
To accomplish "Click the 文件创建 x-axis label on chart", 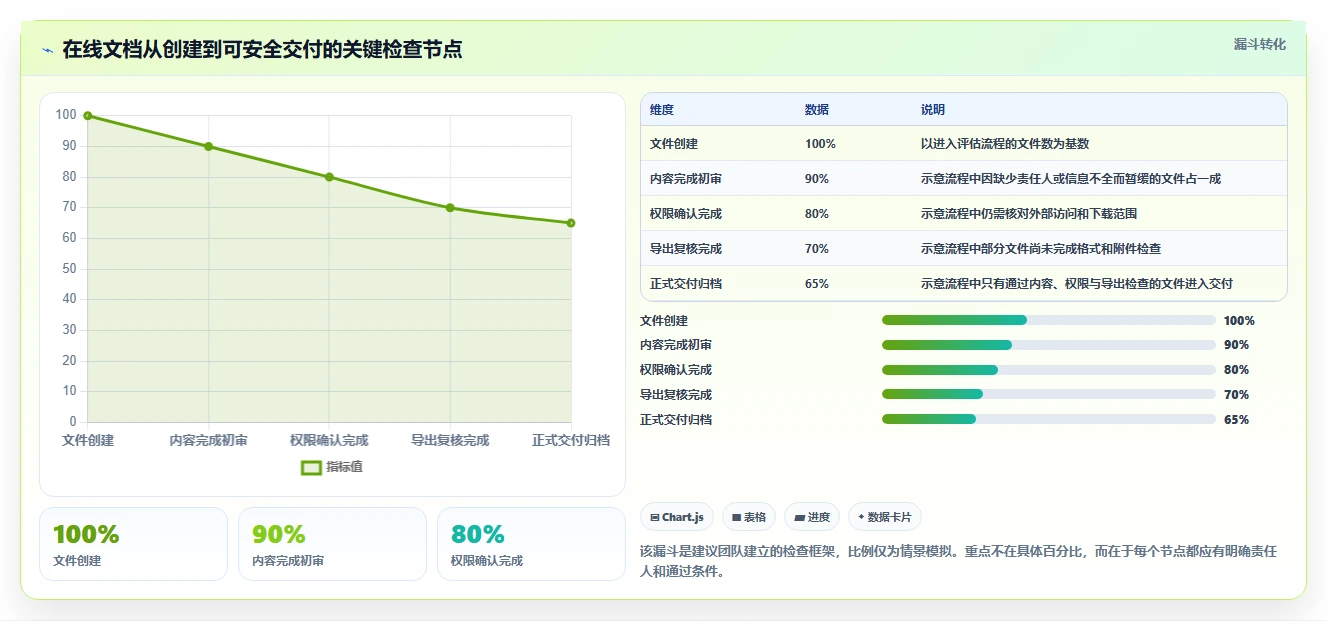I will 88,440.
